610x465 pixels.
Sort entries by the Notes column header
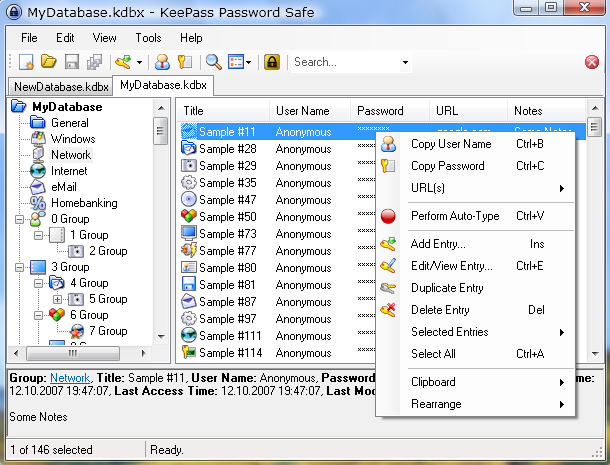[x=546, y=111]
